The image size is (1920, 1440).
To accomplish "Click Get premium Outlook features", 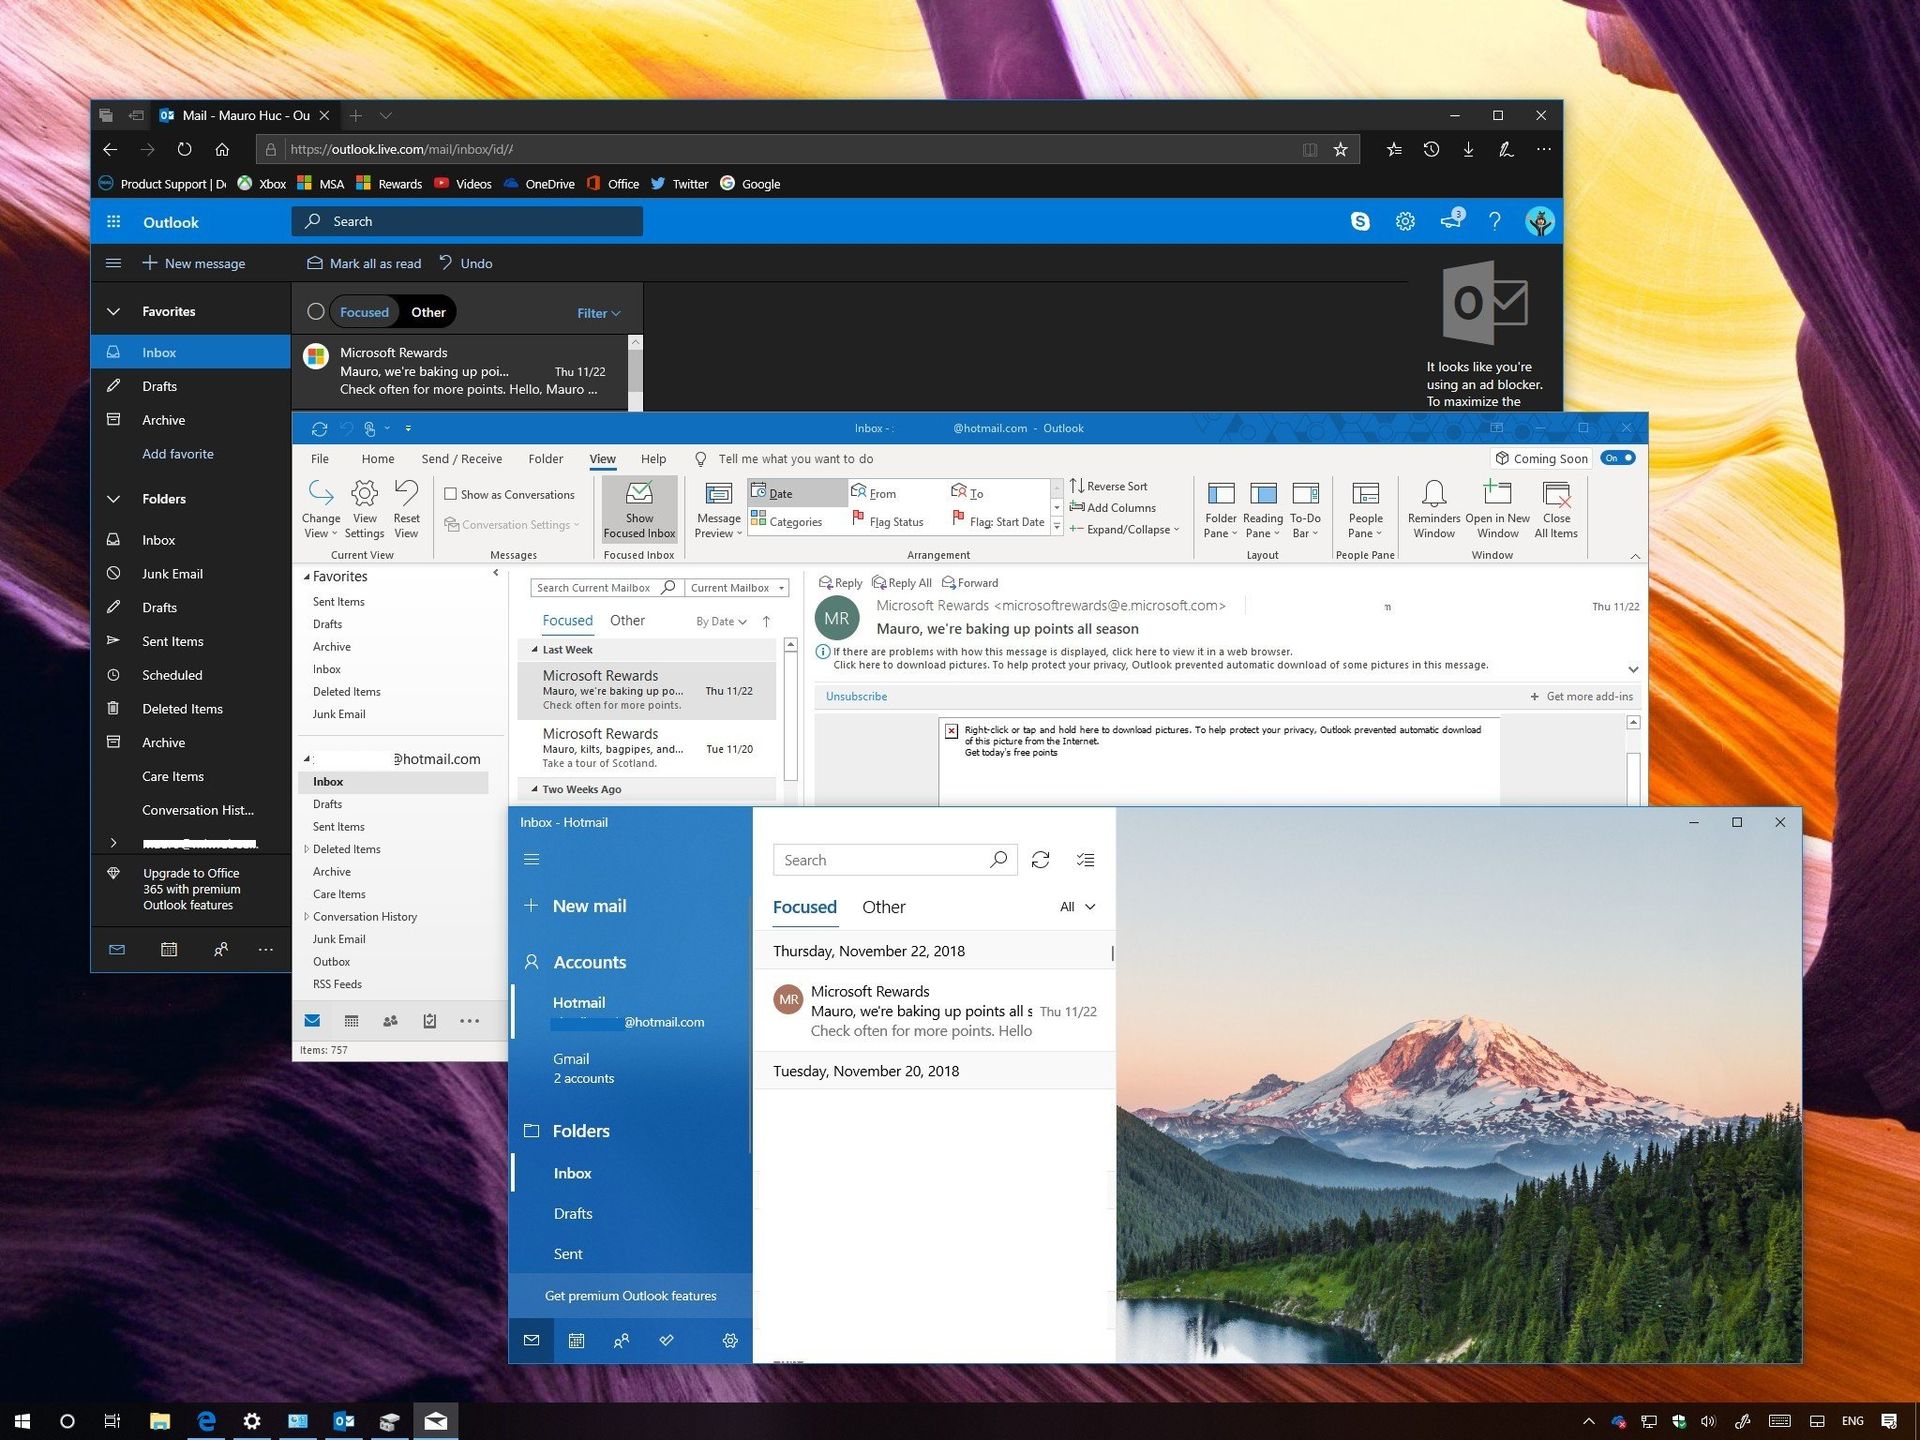I will coord(630,1295).
